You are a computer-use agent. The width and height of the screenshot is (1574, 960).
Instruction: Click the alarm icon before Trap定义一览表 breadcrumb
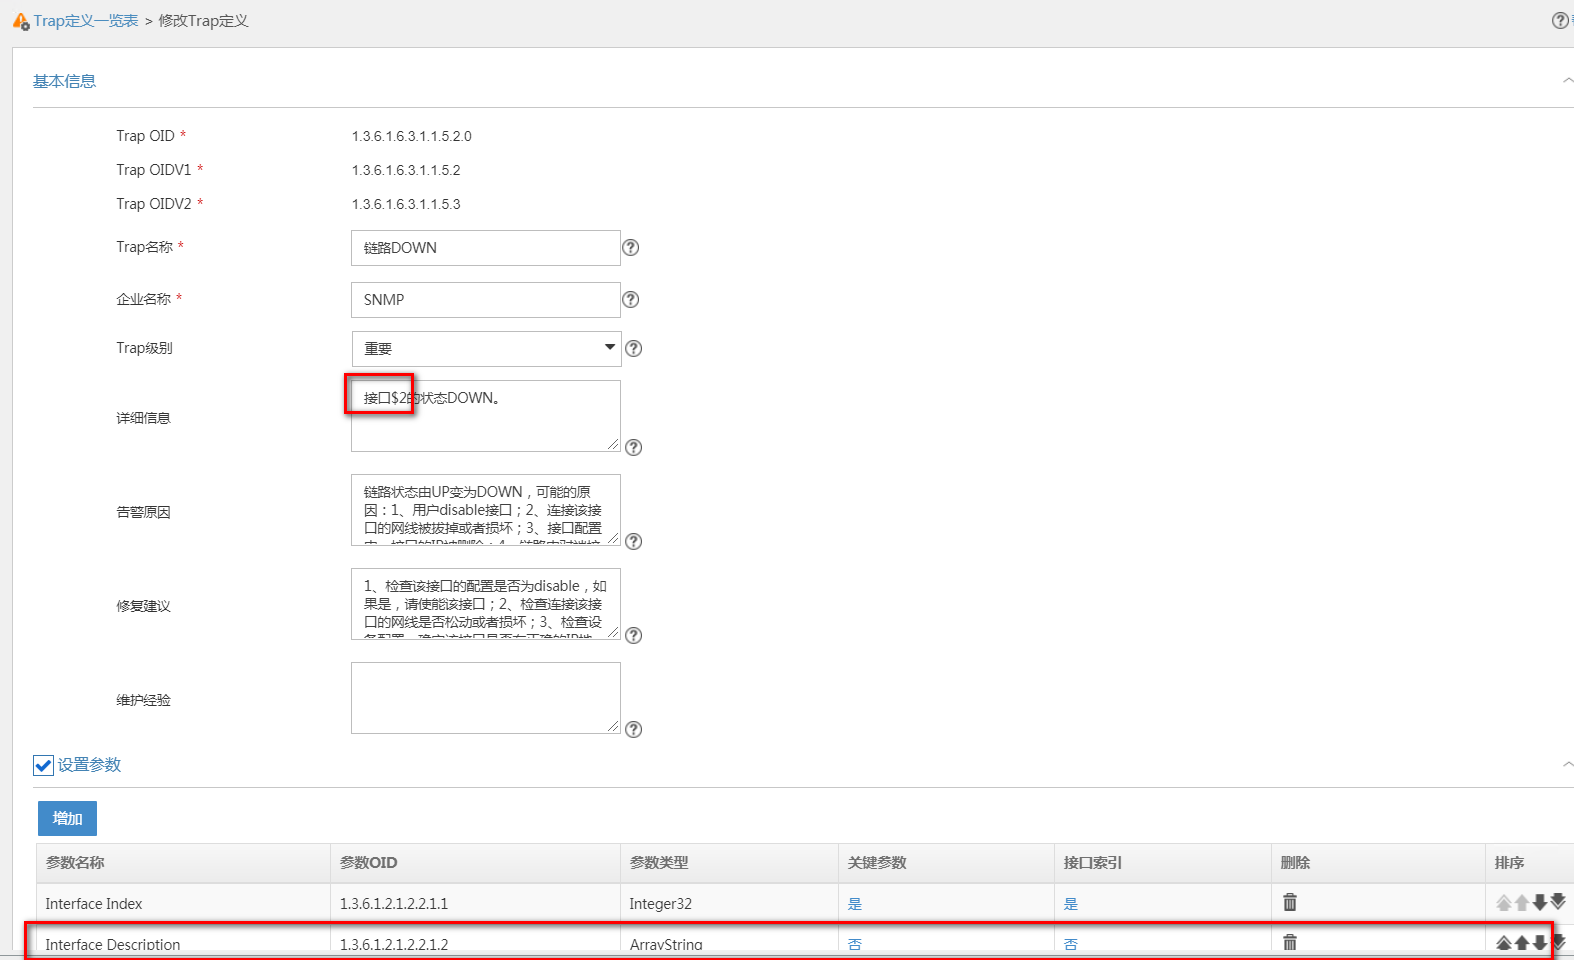(21, 21)
